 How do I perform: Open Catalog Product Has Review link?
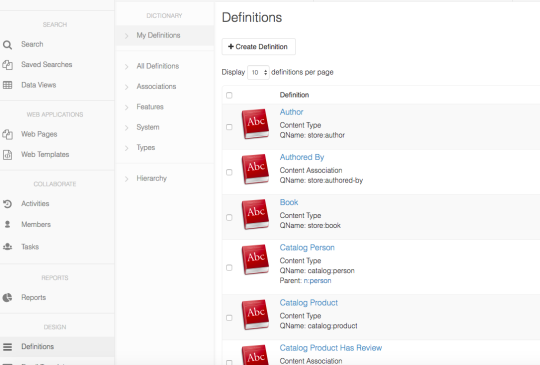coord(331,348)
